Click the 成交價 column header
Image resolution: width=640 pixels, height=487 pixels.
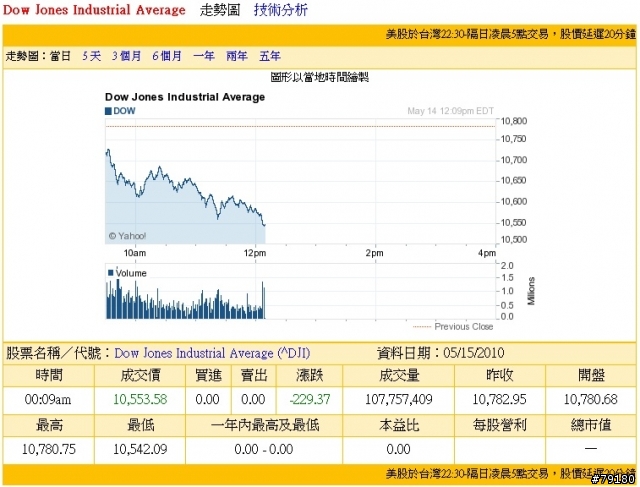140,376
